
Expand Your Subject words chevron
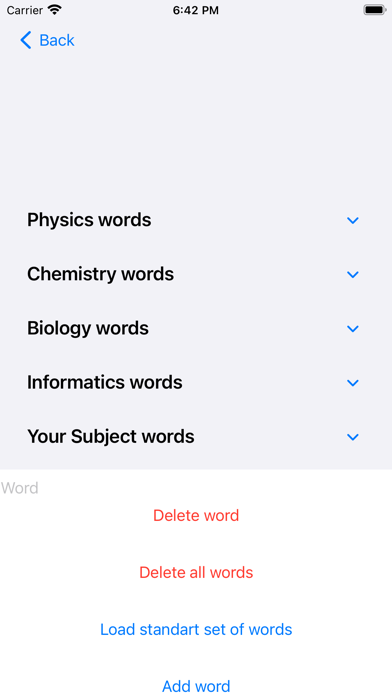pos(352,437)
